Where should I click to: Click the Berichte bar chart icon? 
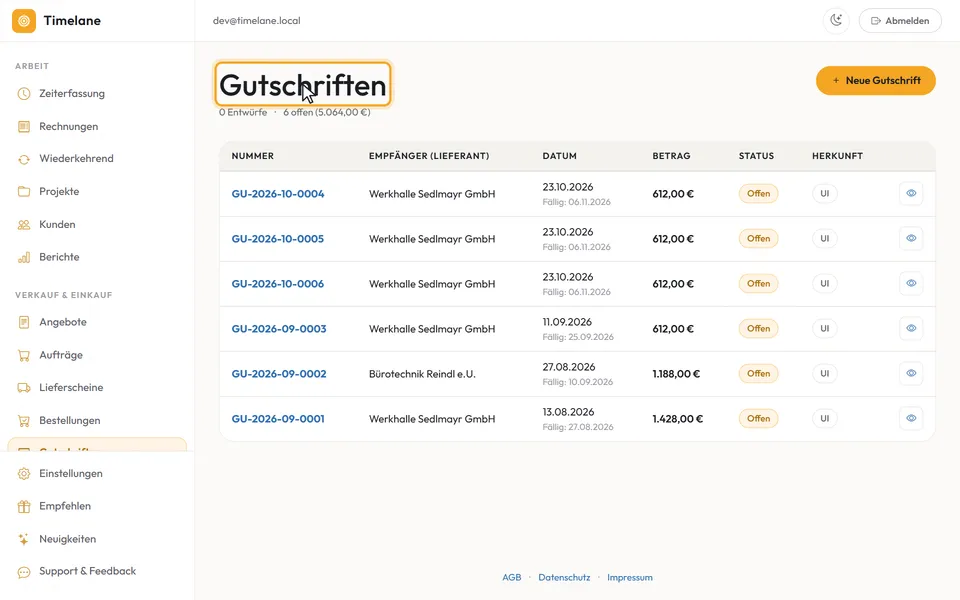(24, 257)
